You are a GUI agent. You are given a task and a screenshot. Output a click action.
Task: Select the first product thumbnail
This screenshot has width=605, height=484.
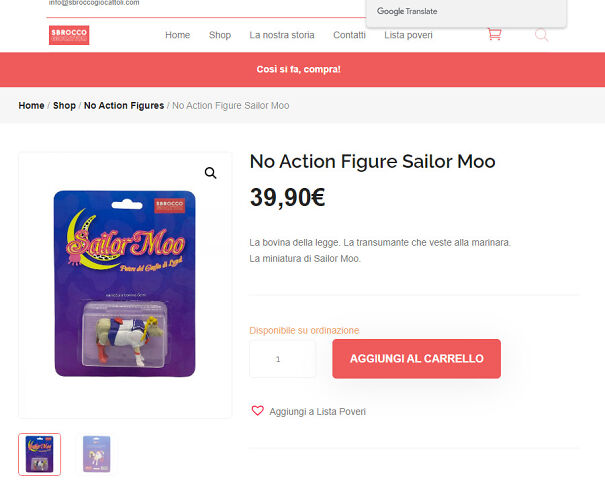[39, 454]
